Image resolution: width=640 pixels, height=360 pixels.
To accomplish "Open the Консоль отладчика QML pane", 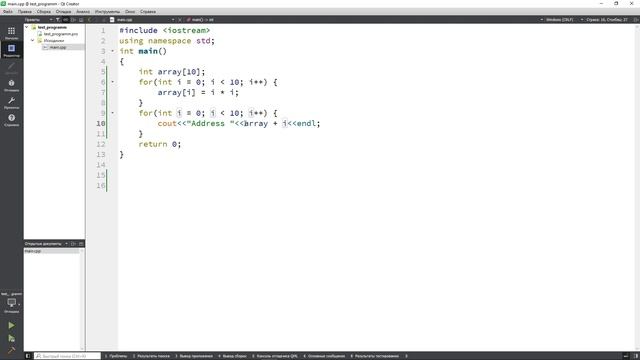I will (x=275, y=356).
